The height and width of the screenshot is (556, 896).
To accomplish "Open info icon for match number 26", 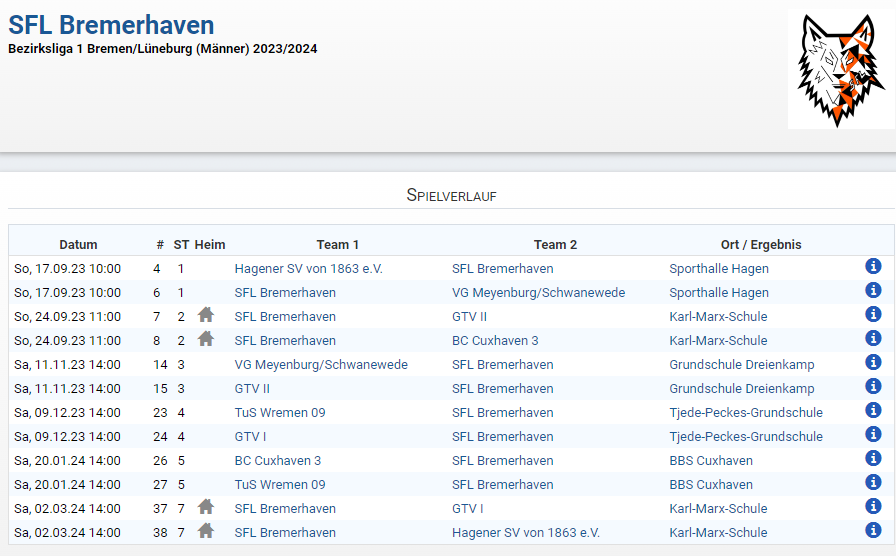I will 873,458.
